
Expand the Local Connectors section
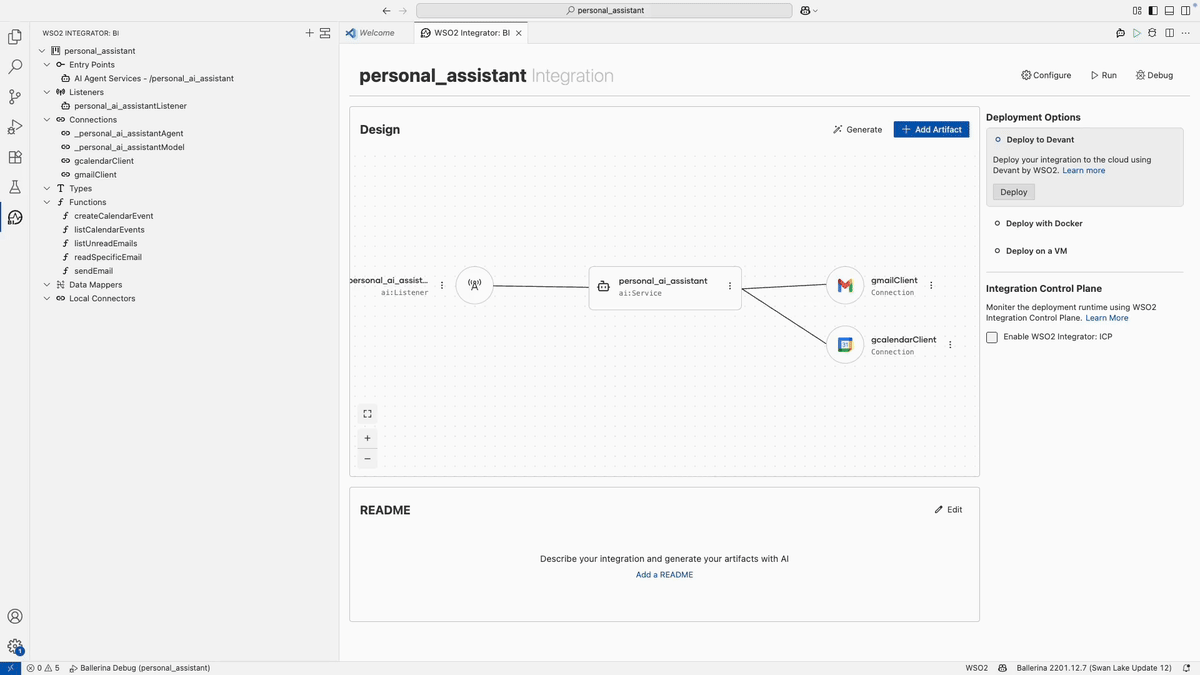click(x=47, y=298)
